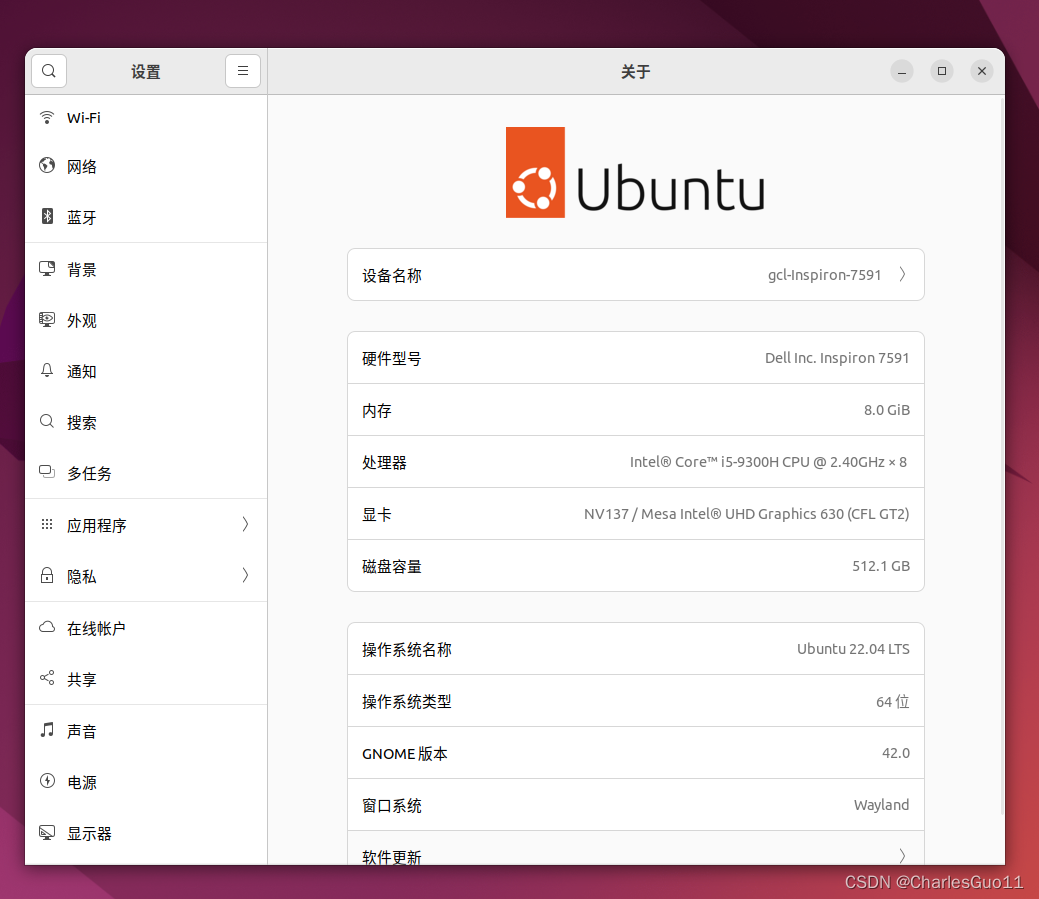Click the display icon beside 显示器
This screenshot has width=1039, height=899.
tap(46, 832)
